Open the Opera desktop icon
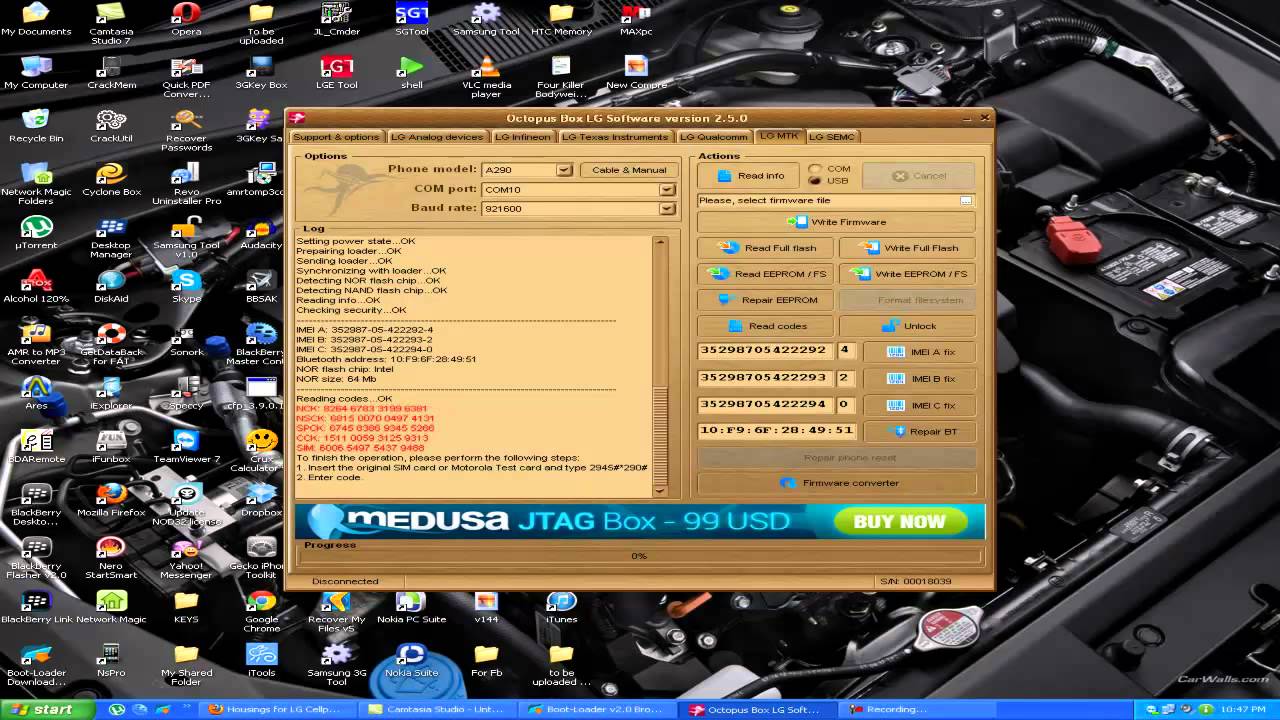This screenshot has height=720, width=1280. pyautogui.click(x=186, y=20)
